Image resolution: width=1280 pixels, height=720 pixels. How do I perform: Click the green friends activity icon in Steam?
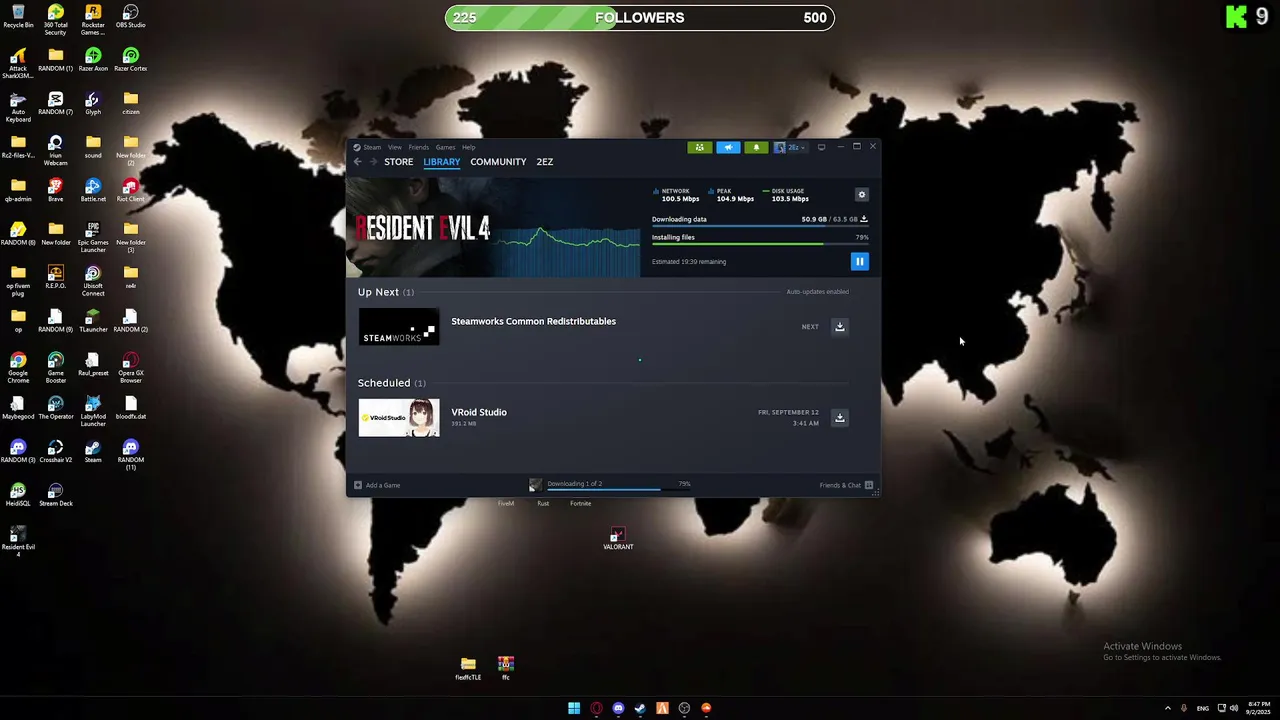coord(700,147)
